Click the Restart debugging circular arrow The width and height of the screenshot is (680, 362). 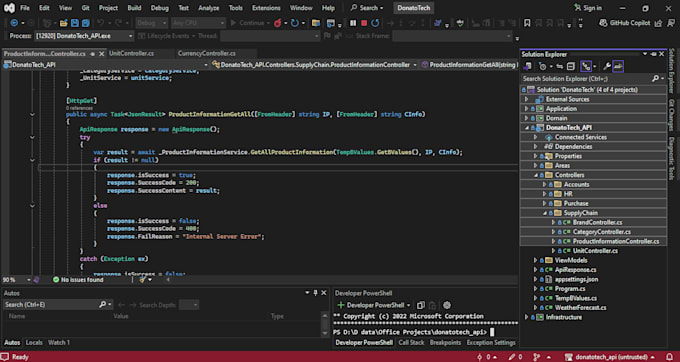click(x=375, y=23)
